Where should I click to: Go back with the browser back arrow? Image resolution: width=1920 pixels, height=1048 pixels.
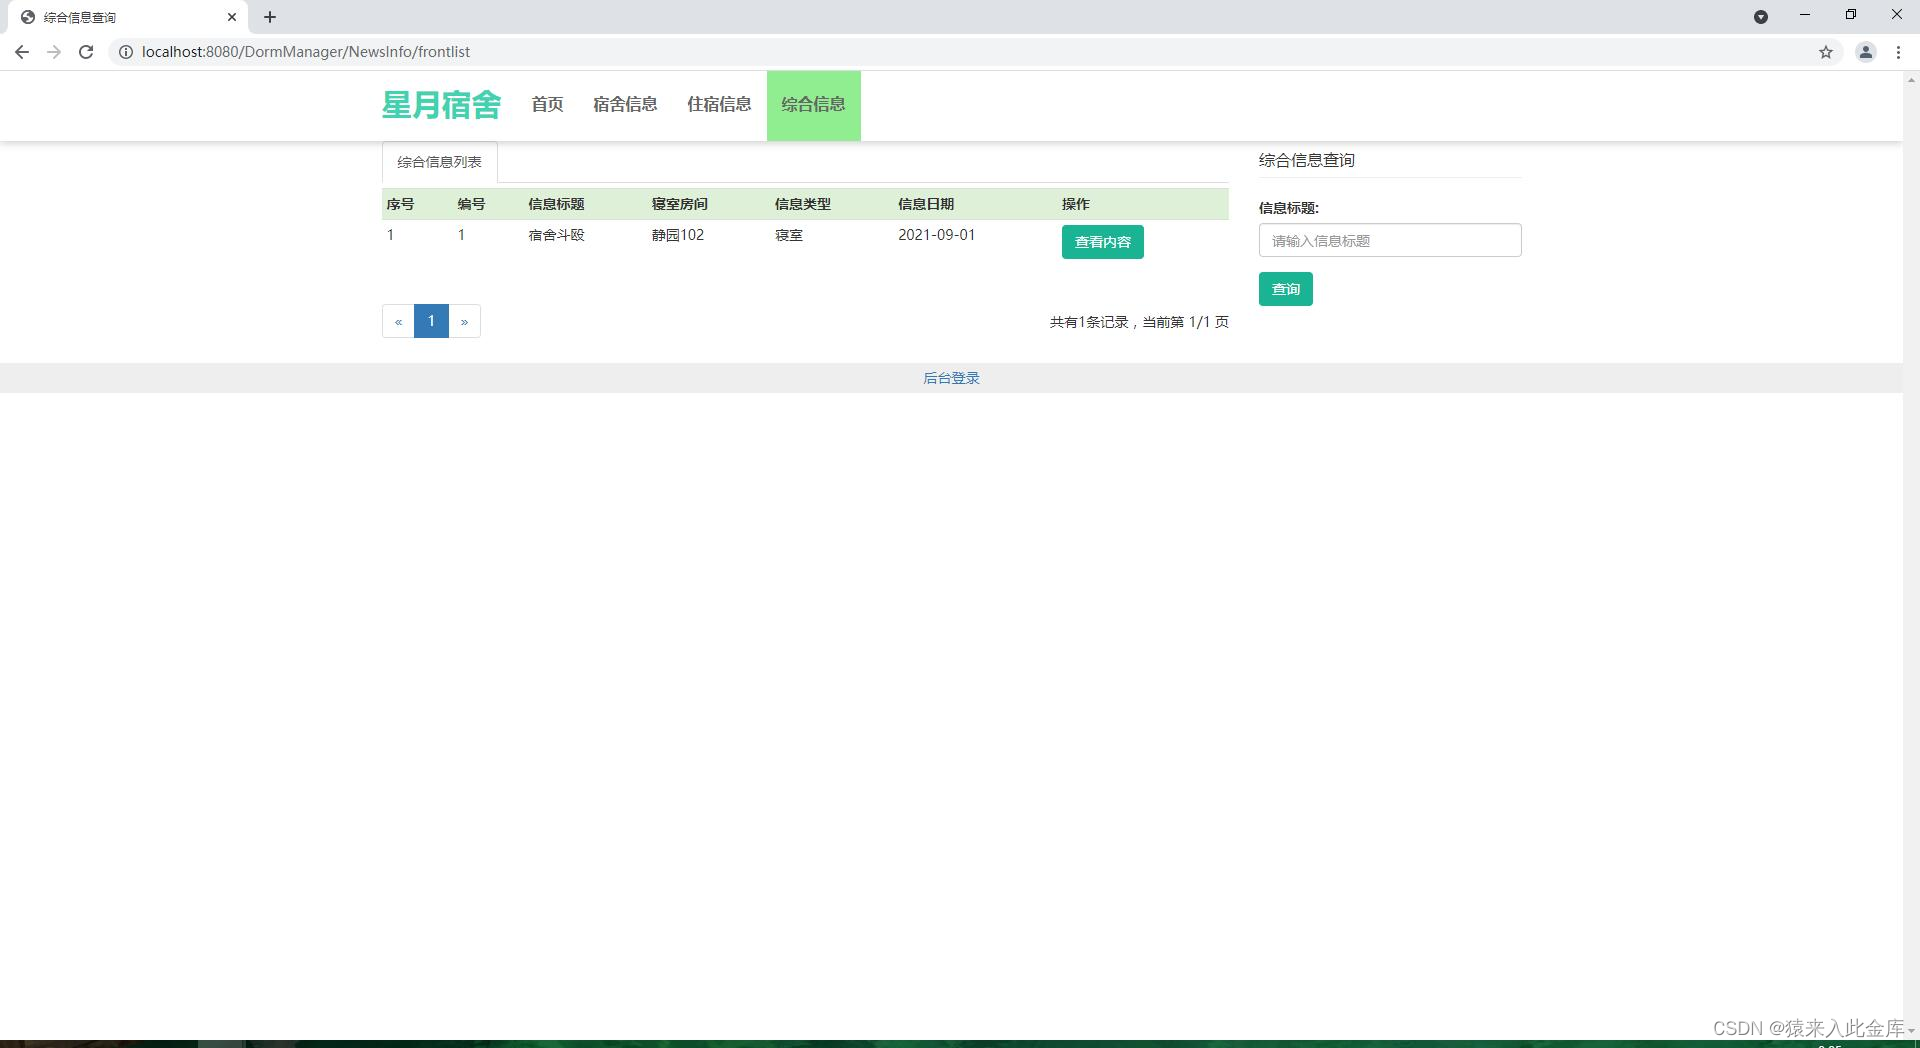click(22, 52)
